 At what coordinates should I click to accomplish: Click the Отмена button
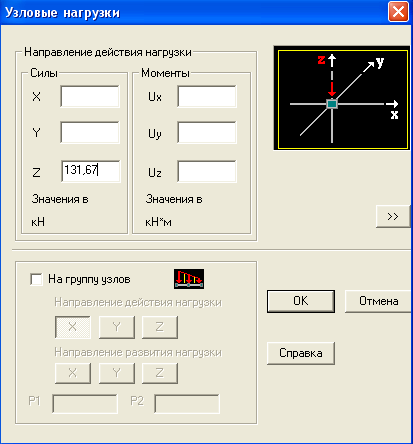[378, 301]
